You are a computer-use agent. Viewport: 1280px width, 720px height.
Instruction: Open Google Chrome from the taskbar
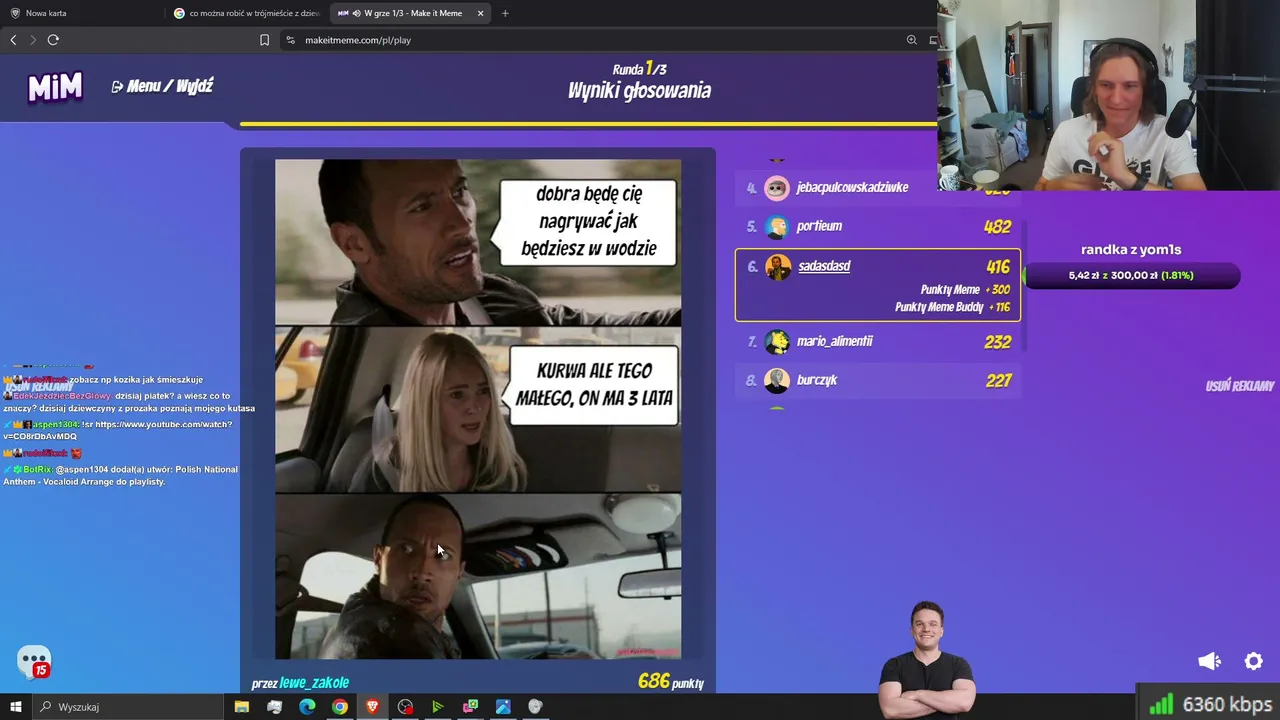pos(340,707)
